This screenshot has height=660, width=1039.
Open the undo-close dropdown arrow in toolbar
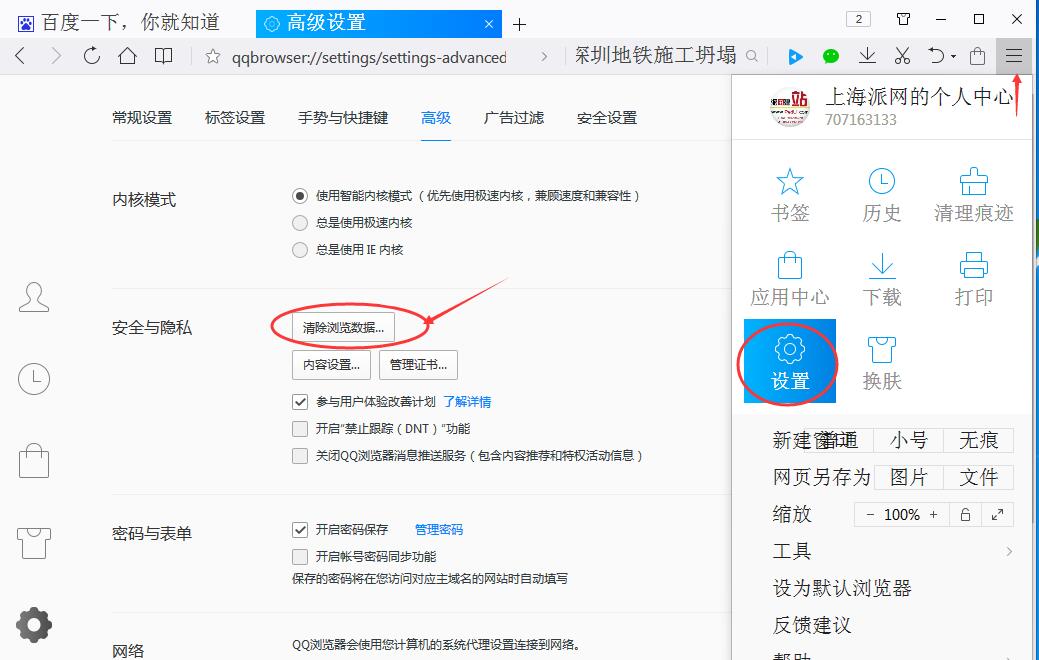pyautogui.click(x=953, y=57)
